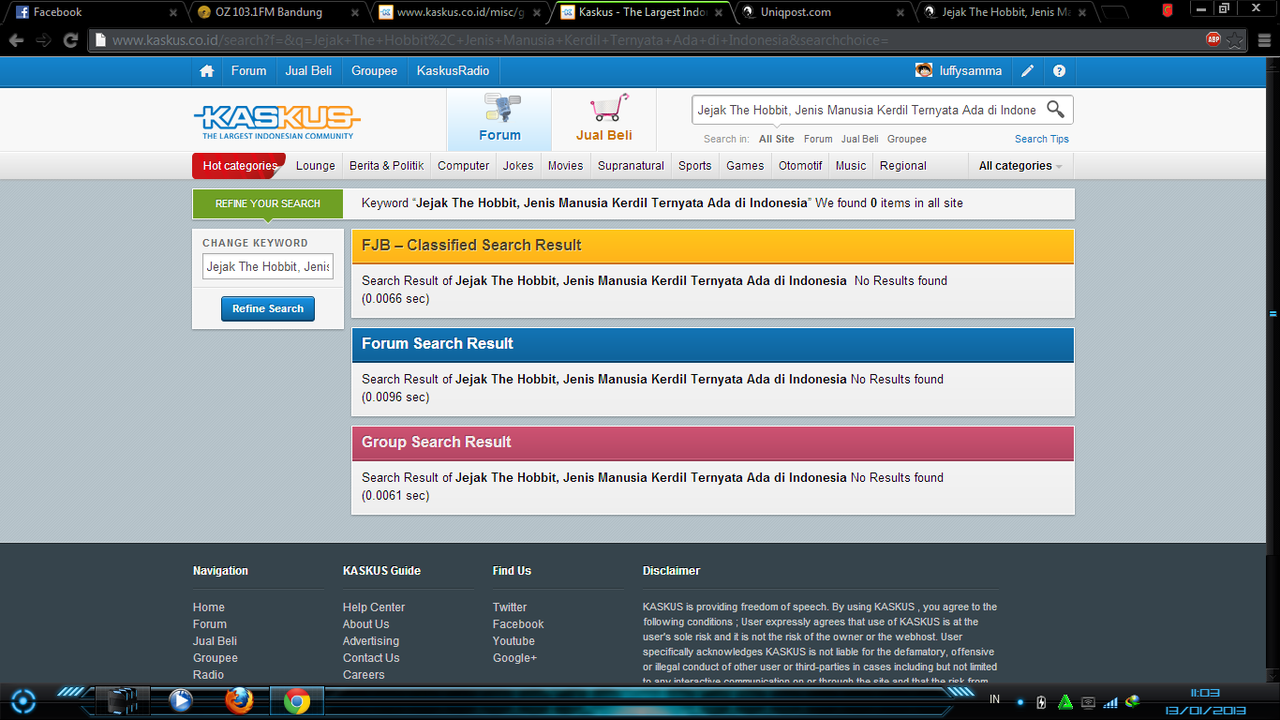
Task: Click the network signal tray icon
Action: tap(1110, 702)
